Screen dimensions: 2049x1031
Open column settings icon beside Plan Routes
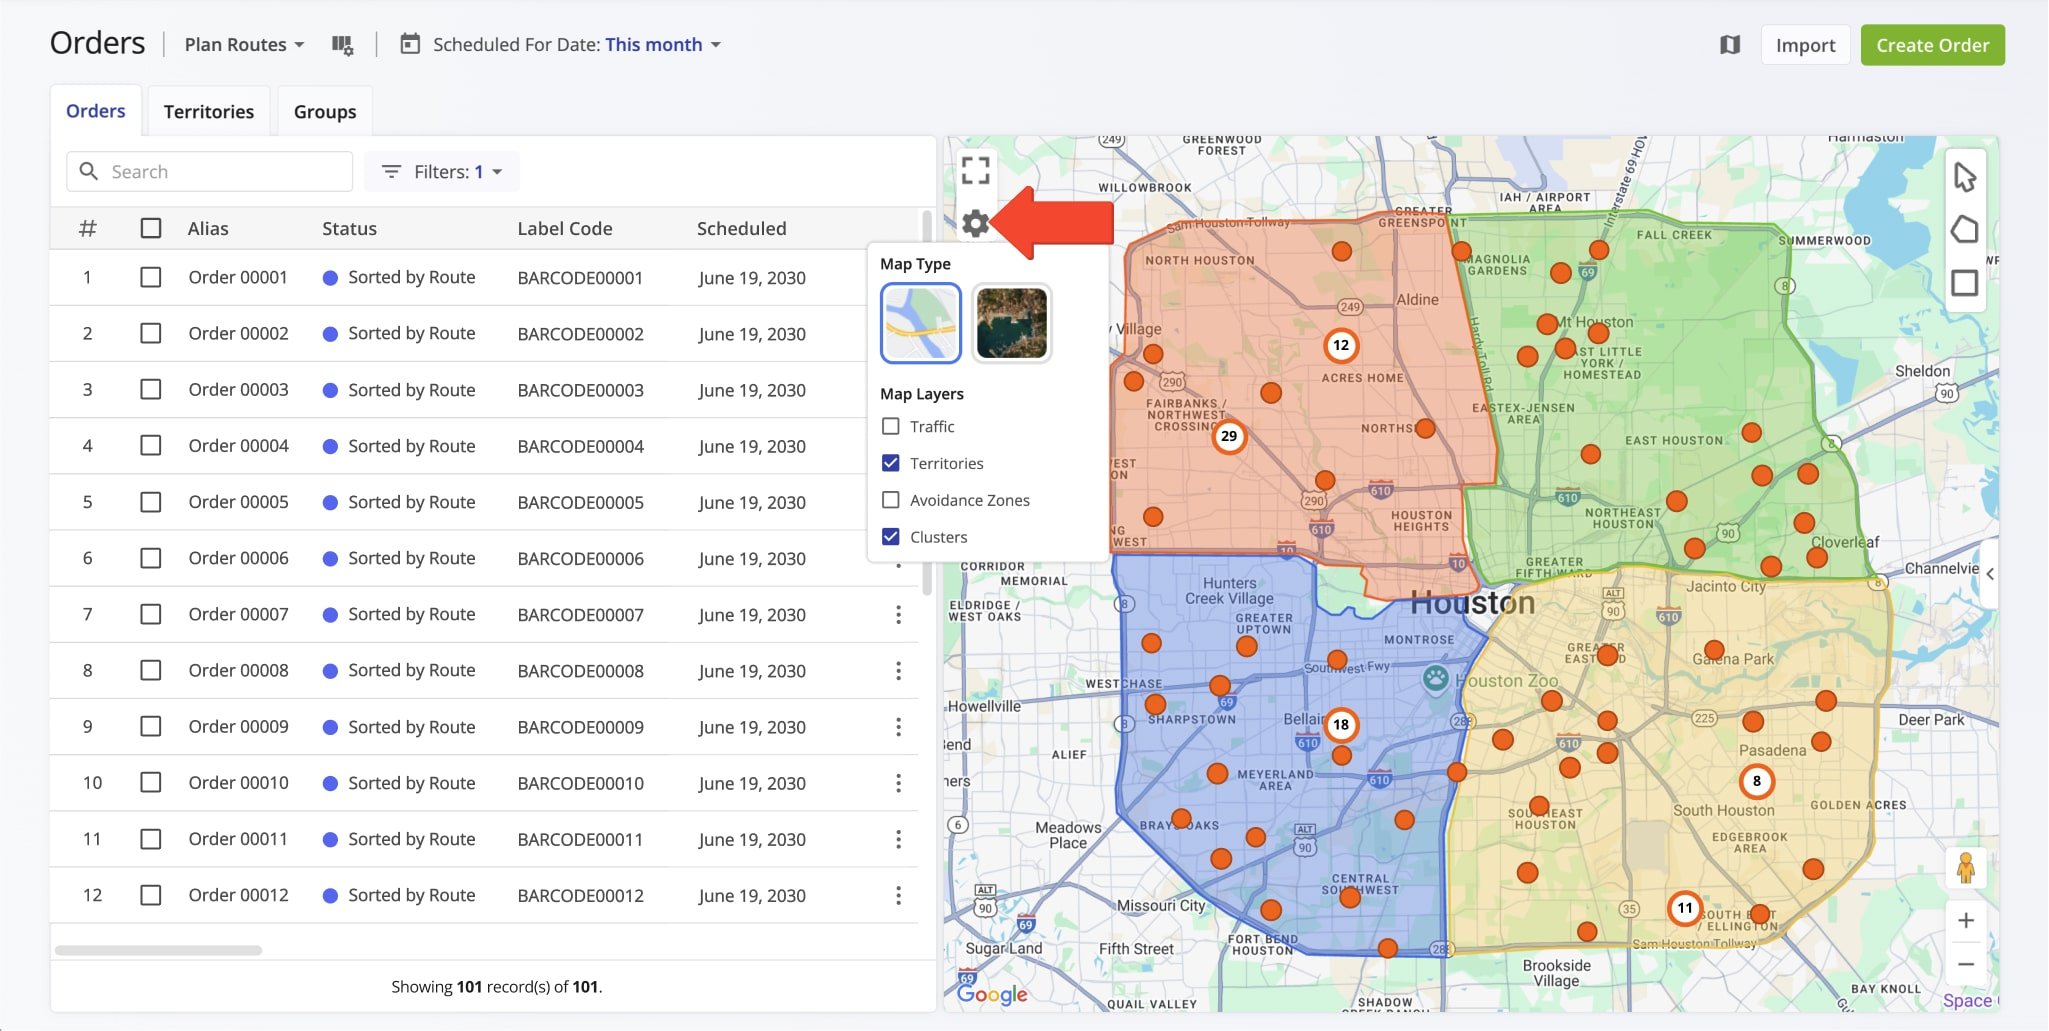tap(342, 45)
